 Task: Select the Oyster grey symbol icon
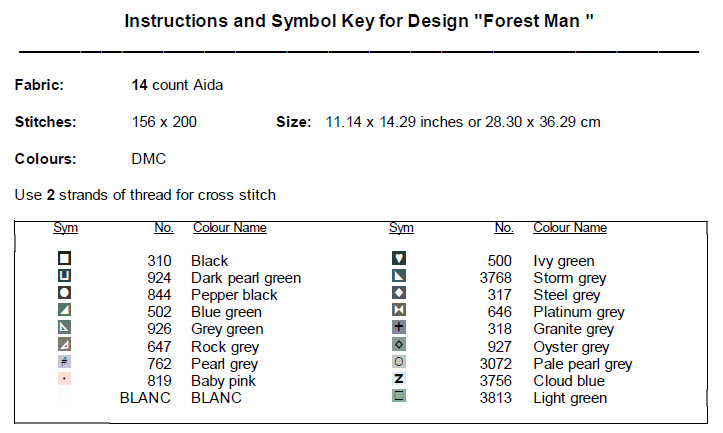[x=400, y=345]
